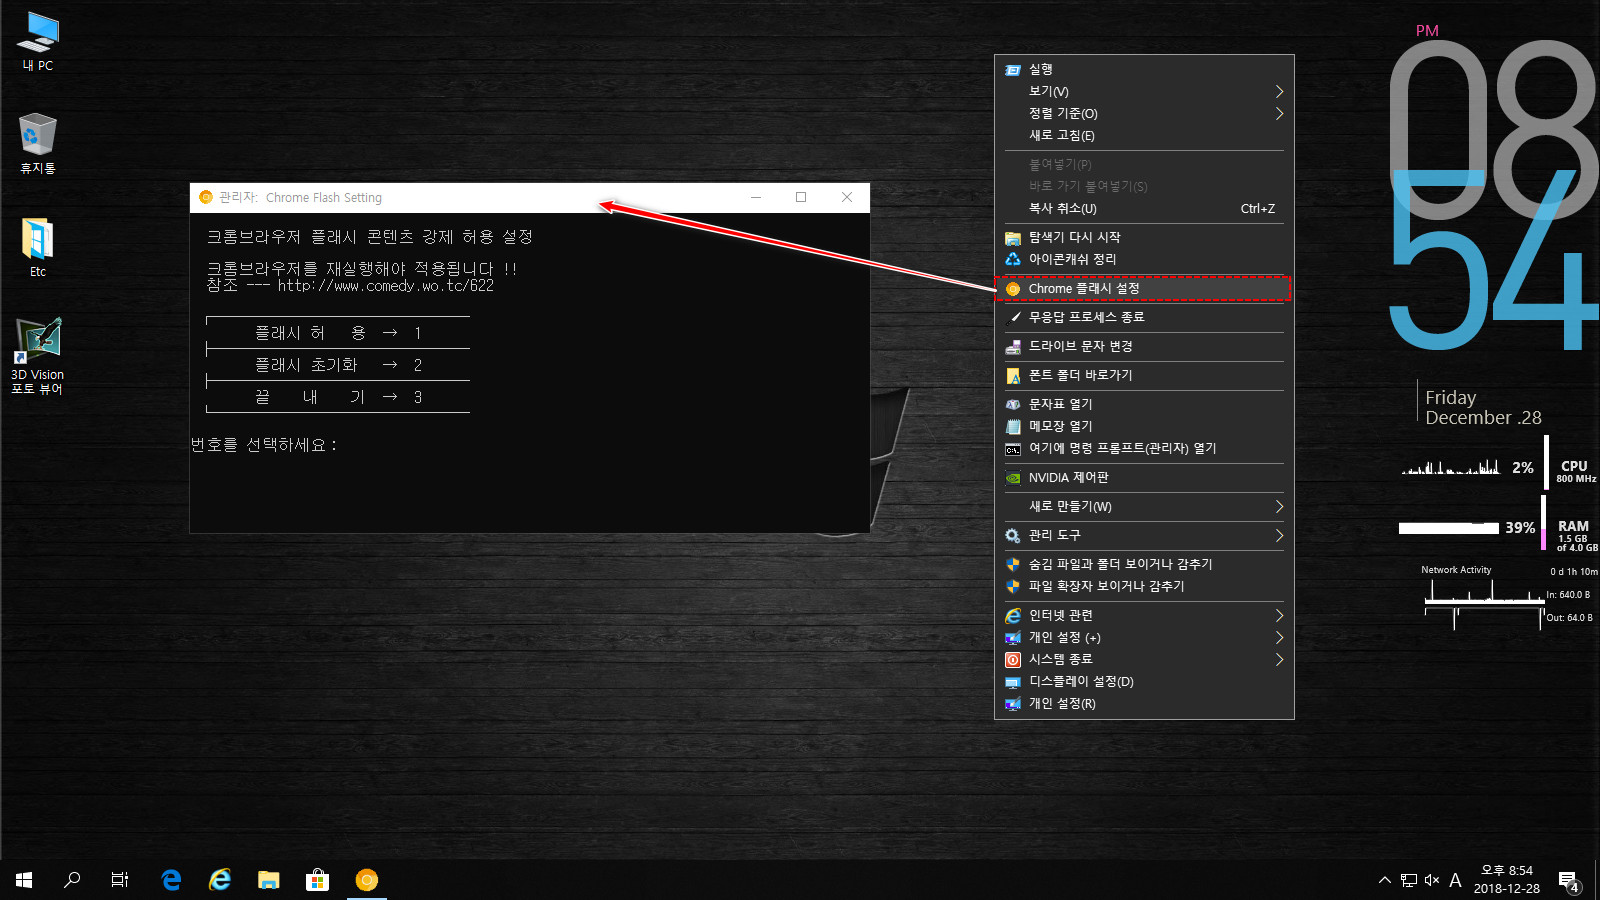The width and height of the screenshot is (1600, 900).
Task: Expand the 개인 설정 (+) submenu
Action: [1144, 637]
